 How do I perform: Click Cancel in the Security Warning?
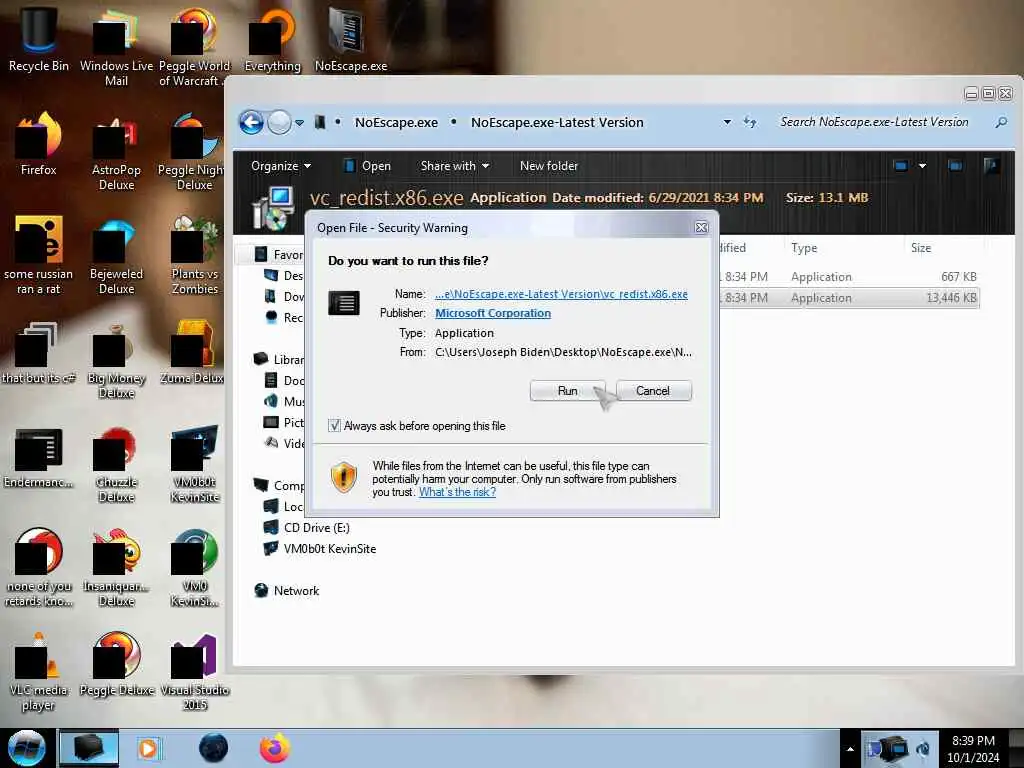tap(653, 391)
